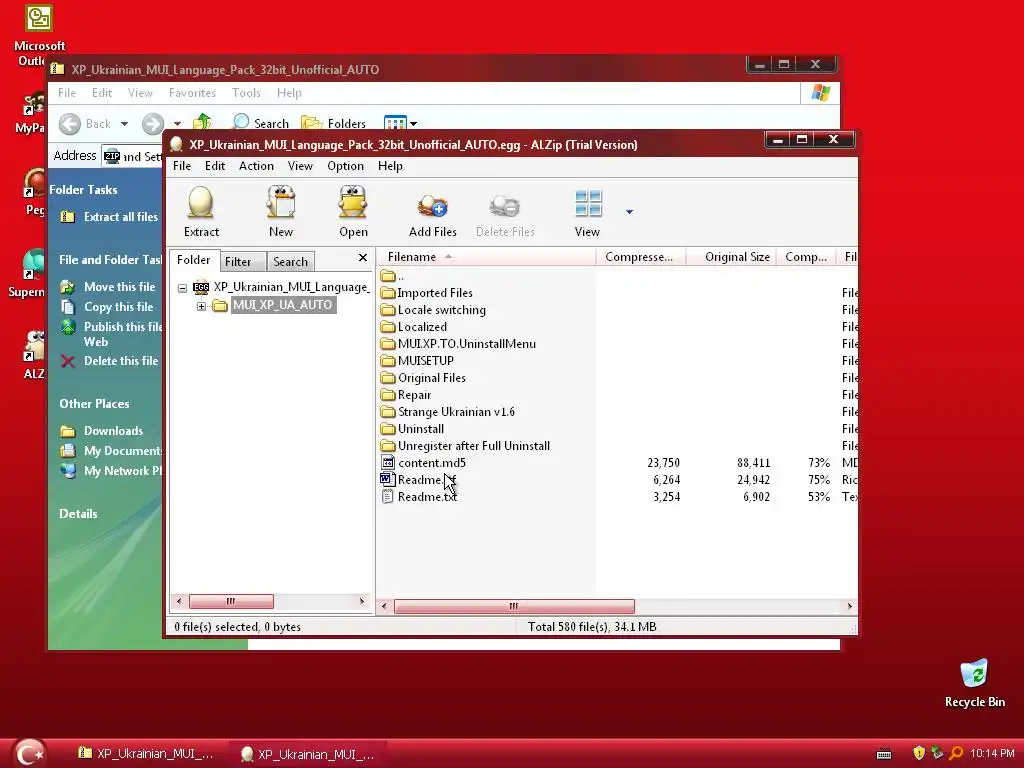
Task: Open the View menu in ALZip
Action: [300, 166]
